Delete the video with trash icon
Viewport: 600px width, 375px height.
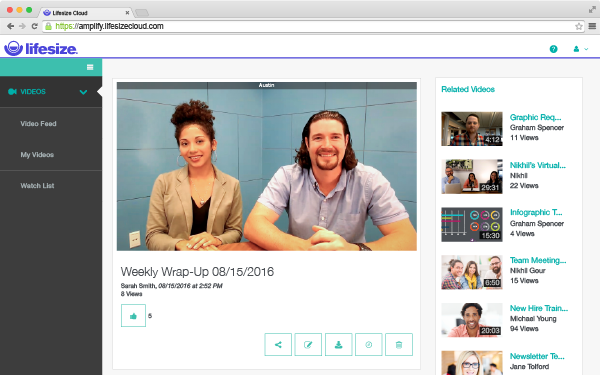click(x=399, y=344)
